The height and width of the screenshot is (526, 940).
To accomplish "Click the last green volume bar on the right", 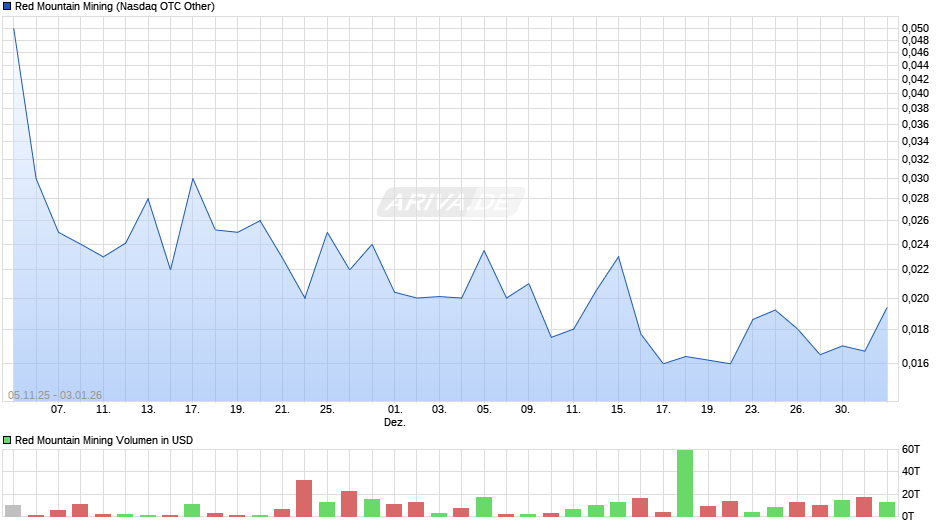I will (887, 509).
